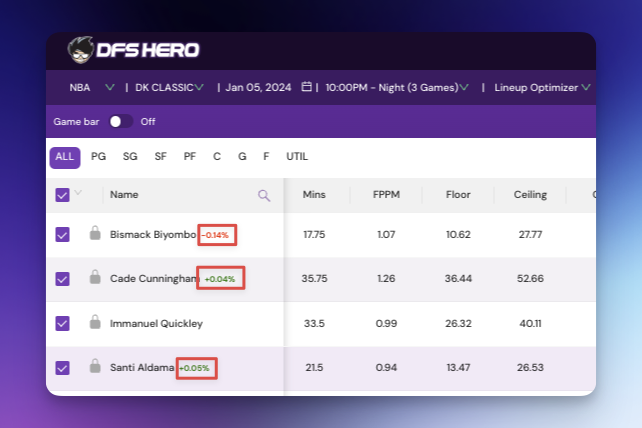Open the 10:00PM Night slate dropdown

397,88
